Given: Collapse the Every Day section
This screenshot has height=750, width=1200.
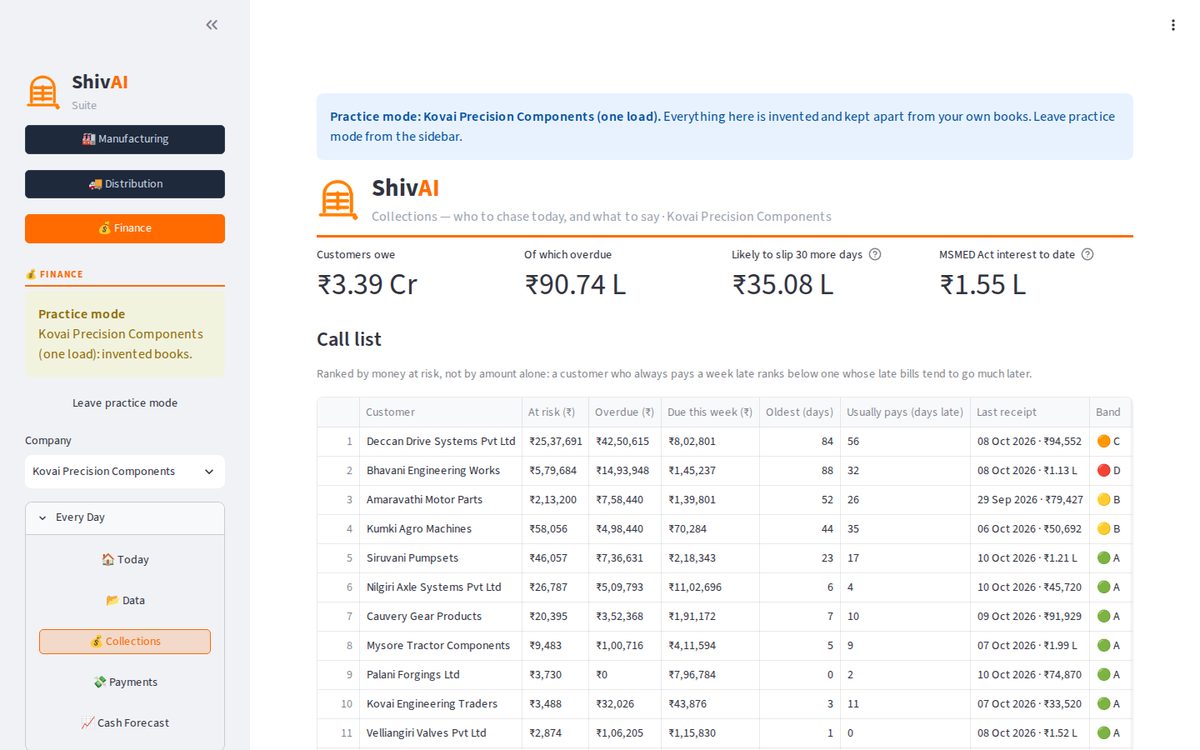Looking at the screenshot, I should click(x=125, y=517).
